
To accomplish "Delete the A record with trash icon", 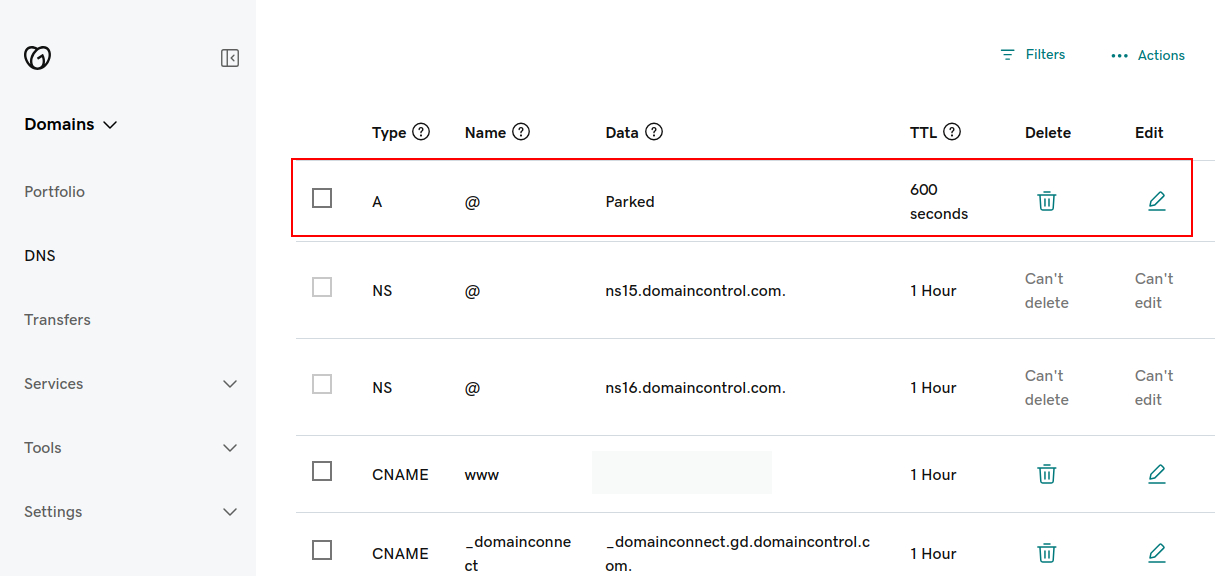I will coord(1047,201).
